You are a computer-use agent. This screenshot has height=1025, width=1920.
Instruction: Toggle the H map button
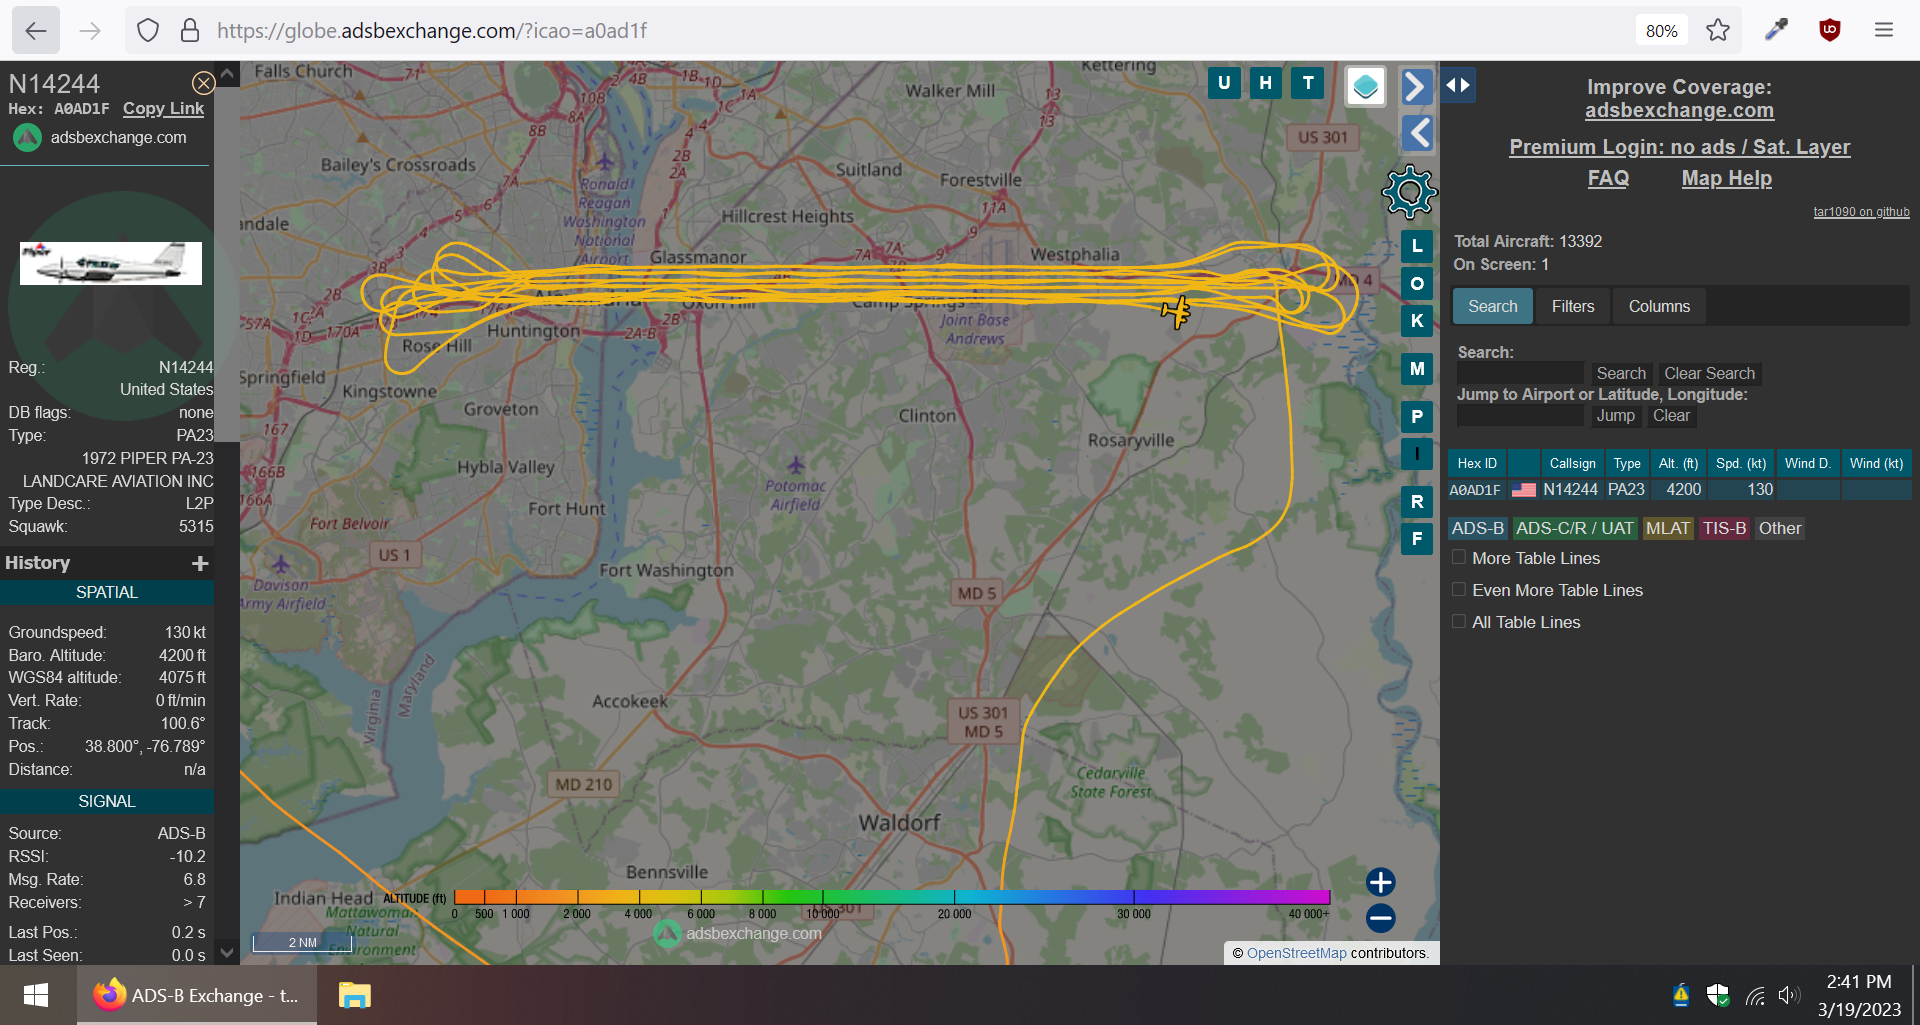point(1266,83)
